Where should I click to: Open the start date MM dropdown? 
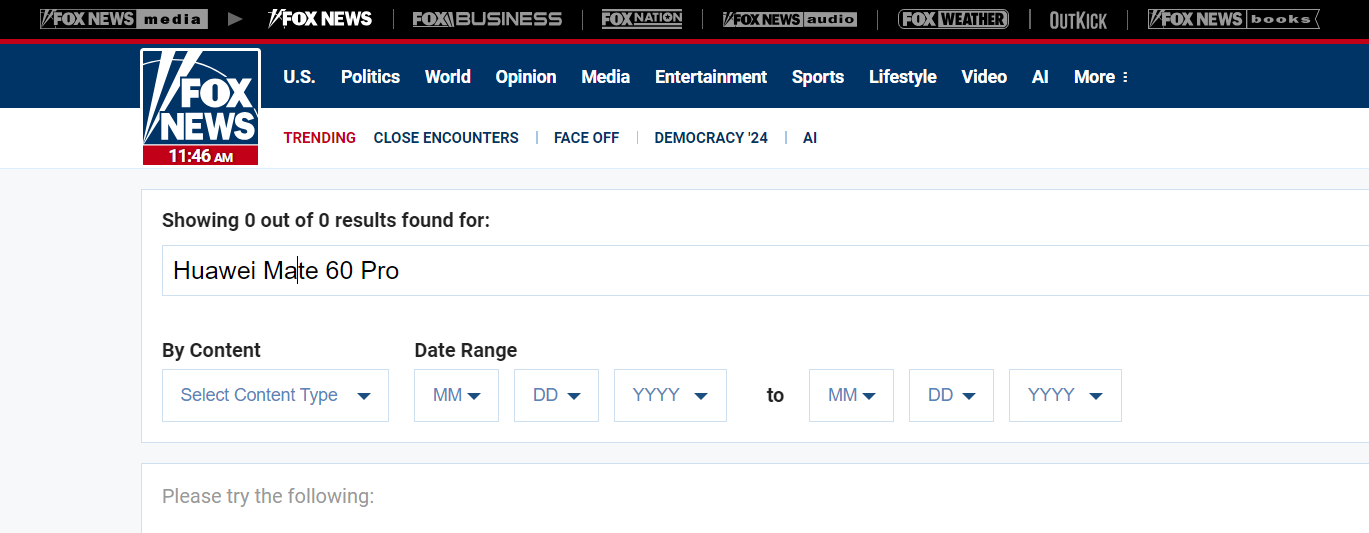(x=456, y=395)
